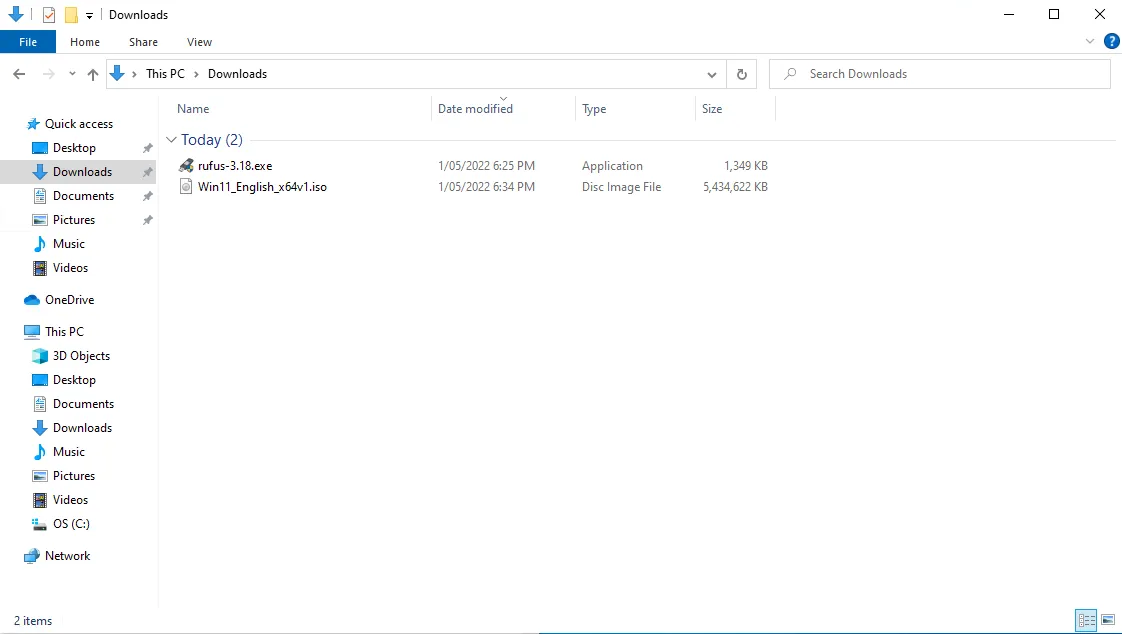Click Downloads in the address bar path
The height and width of the screenshot is (634, 1122).
coord(238,74)
